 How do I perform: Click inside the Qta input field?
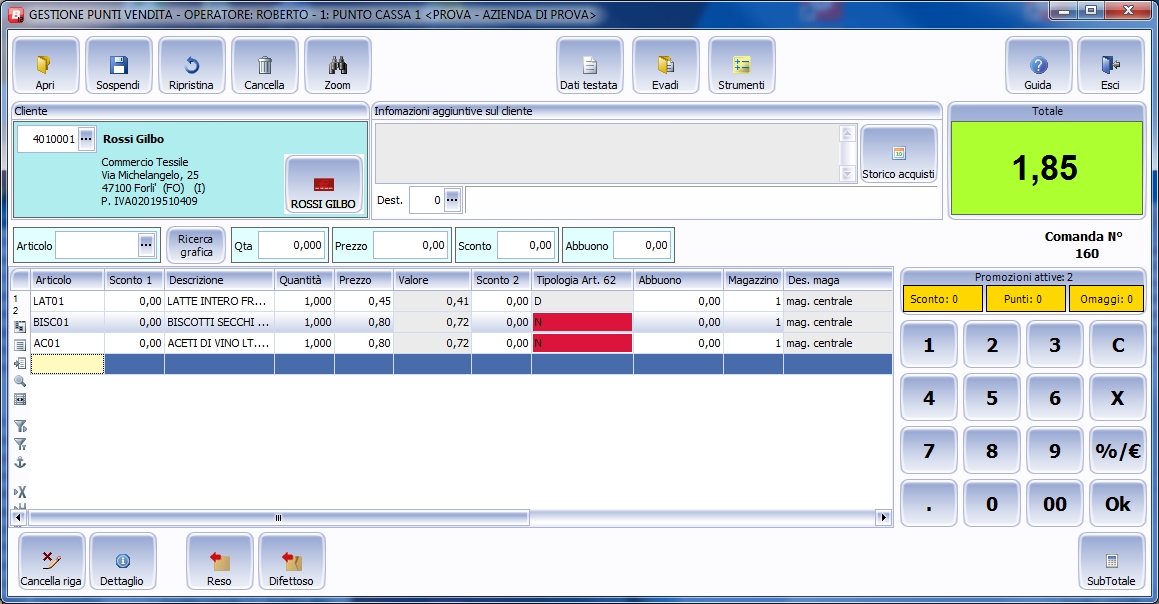[291, 245]
